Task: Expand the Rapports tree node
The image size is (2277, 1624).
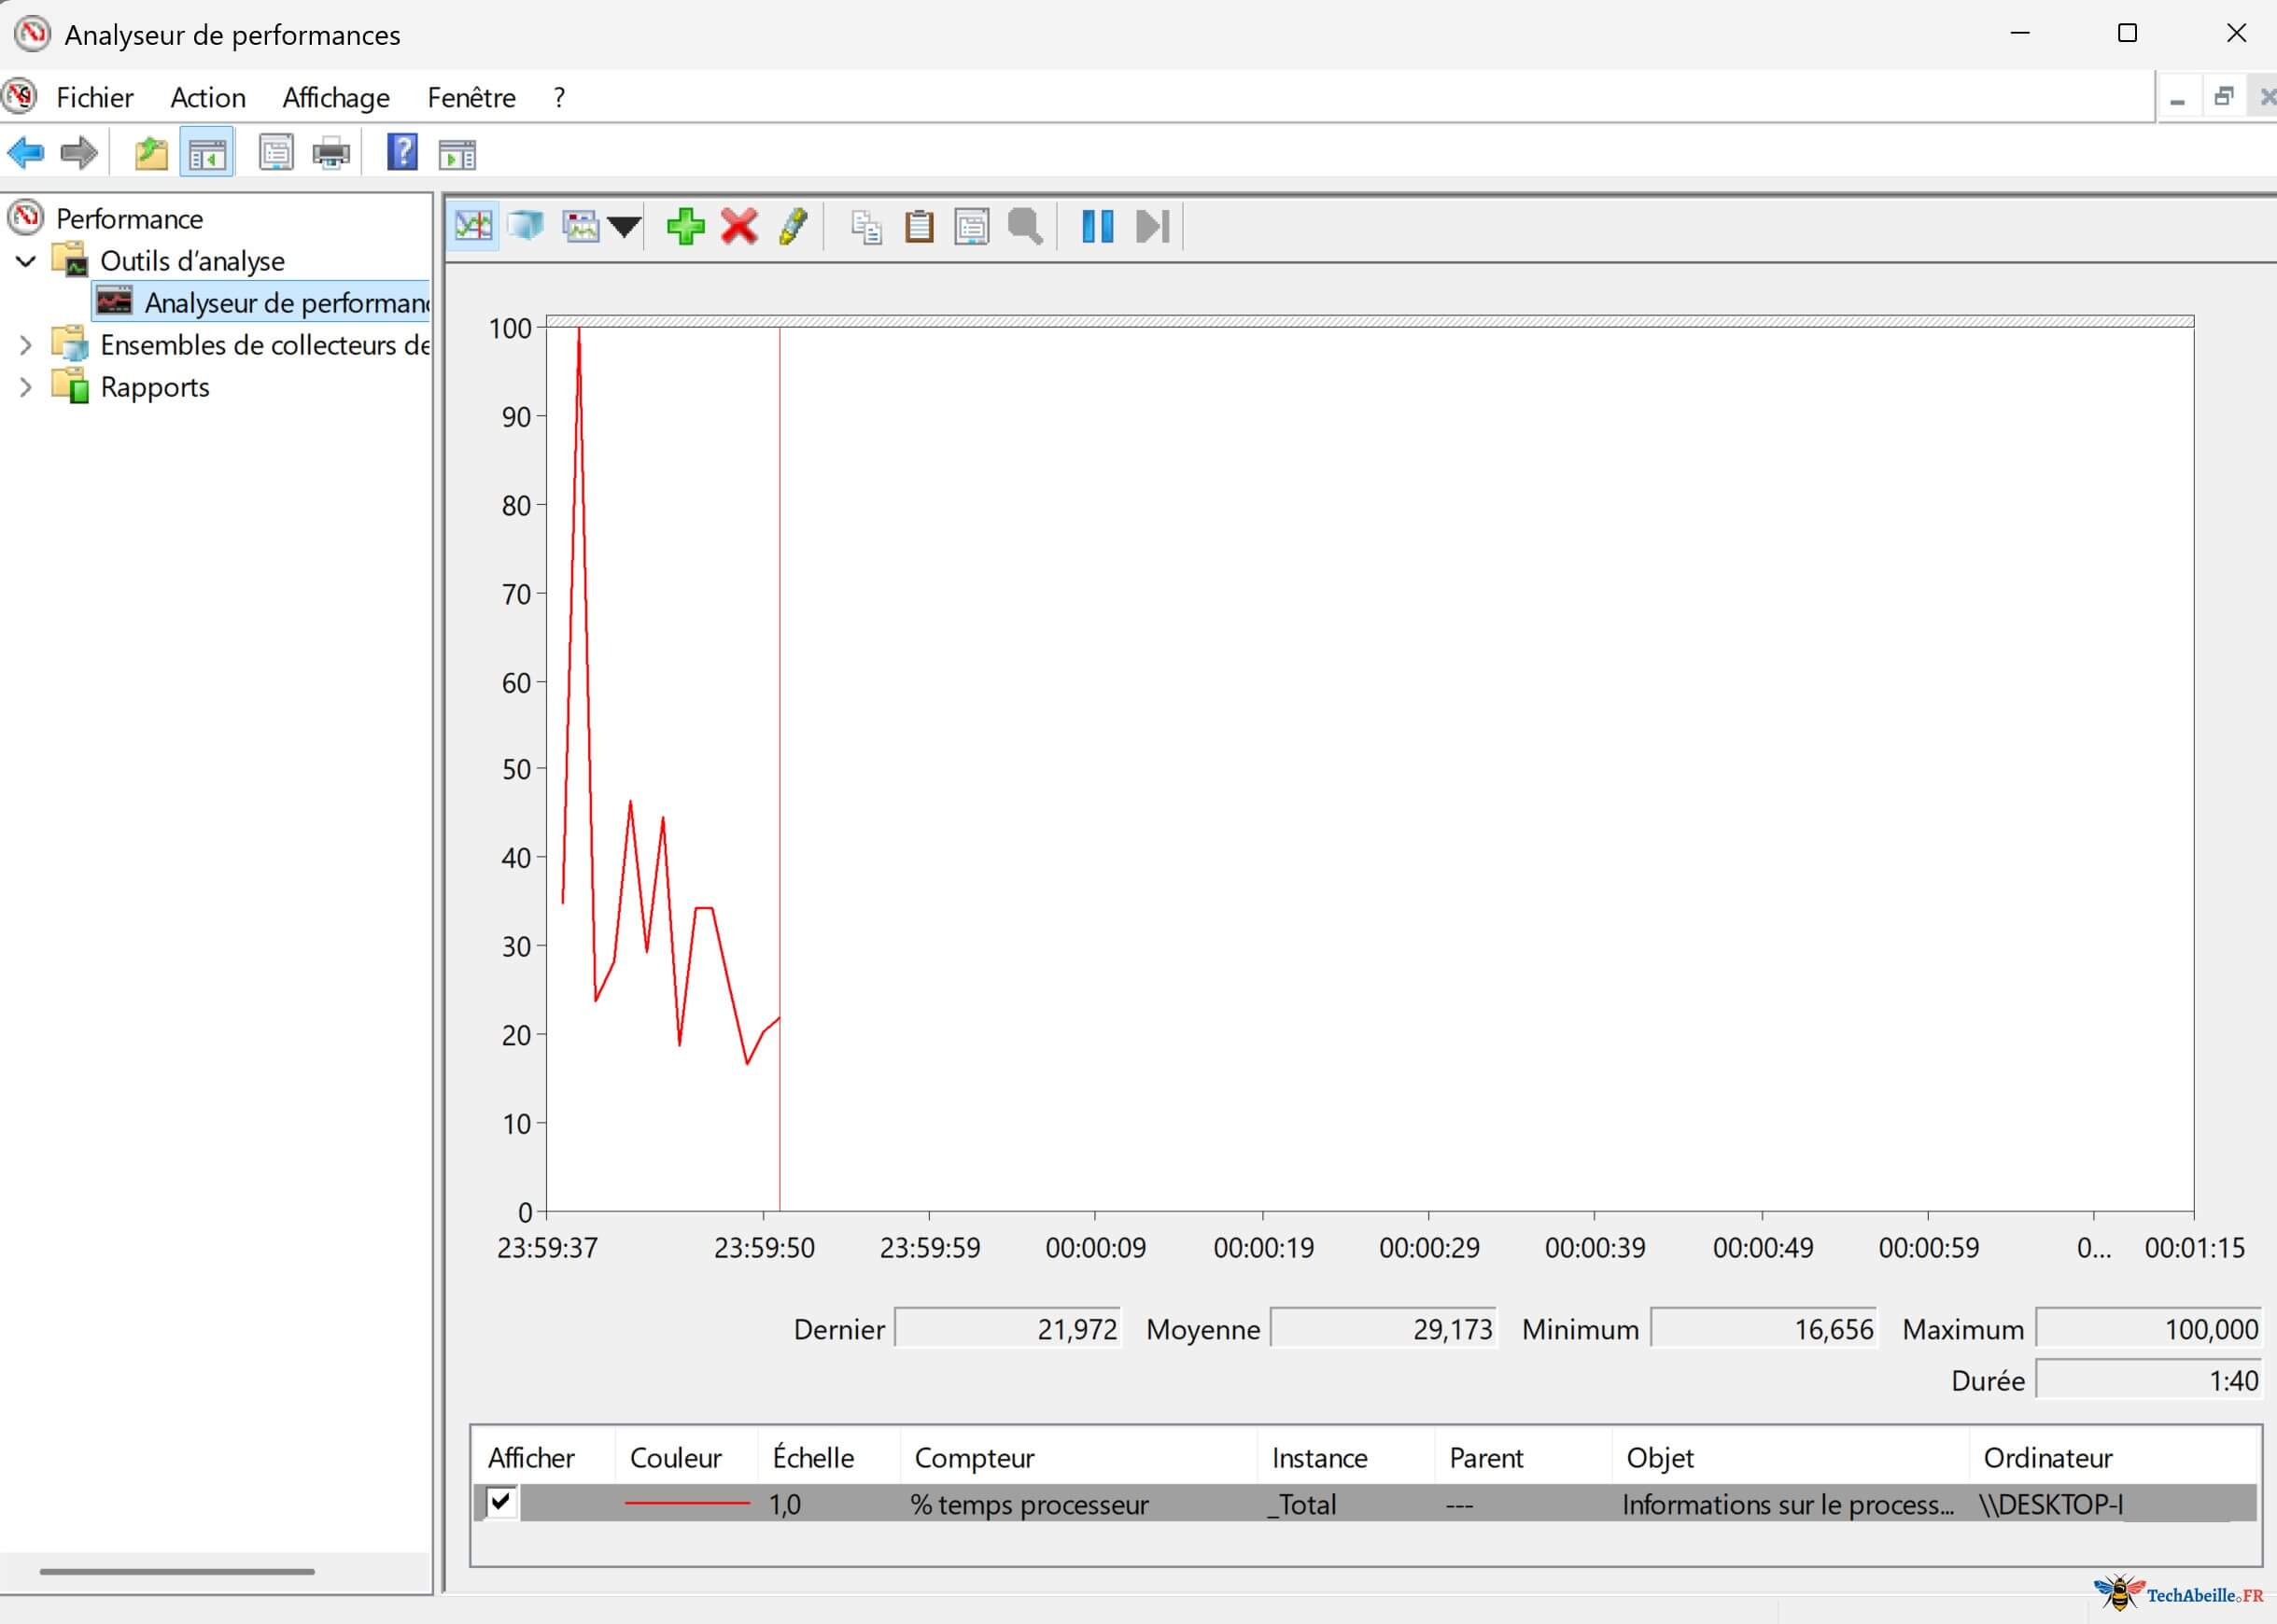Action: (27, 388)
